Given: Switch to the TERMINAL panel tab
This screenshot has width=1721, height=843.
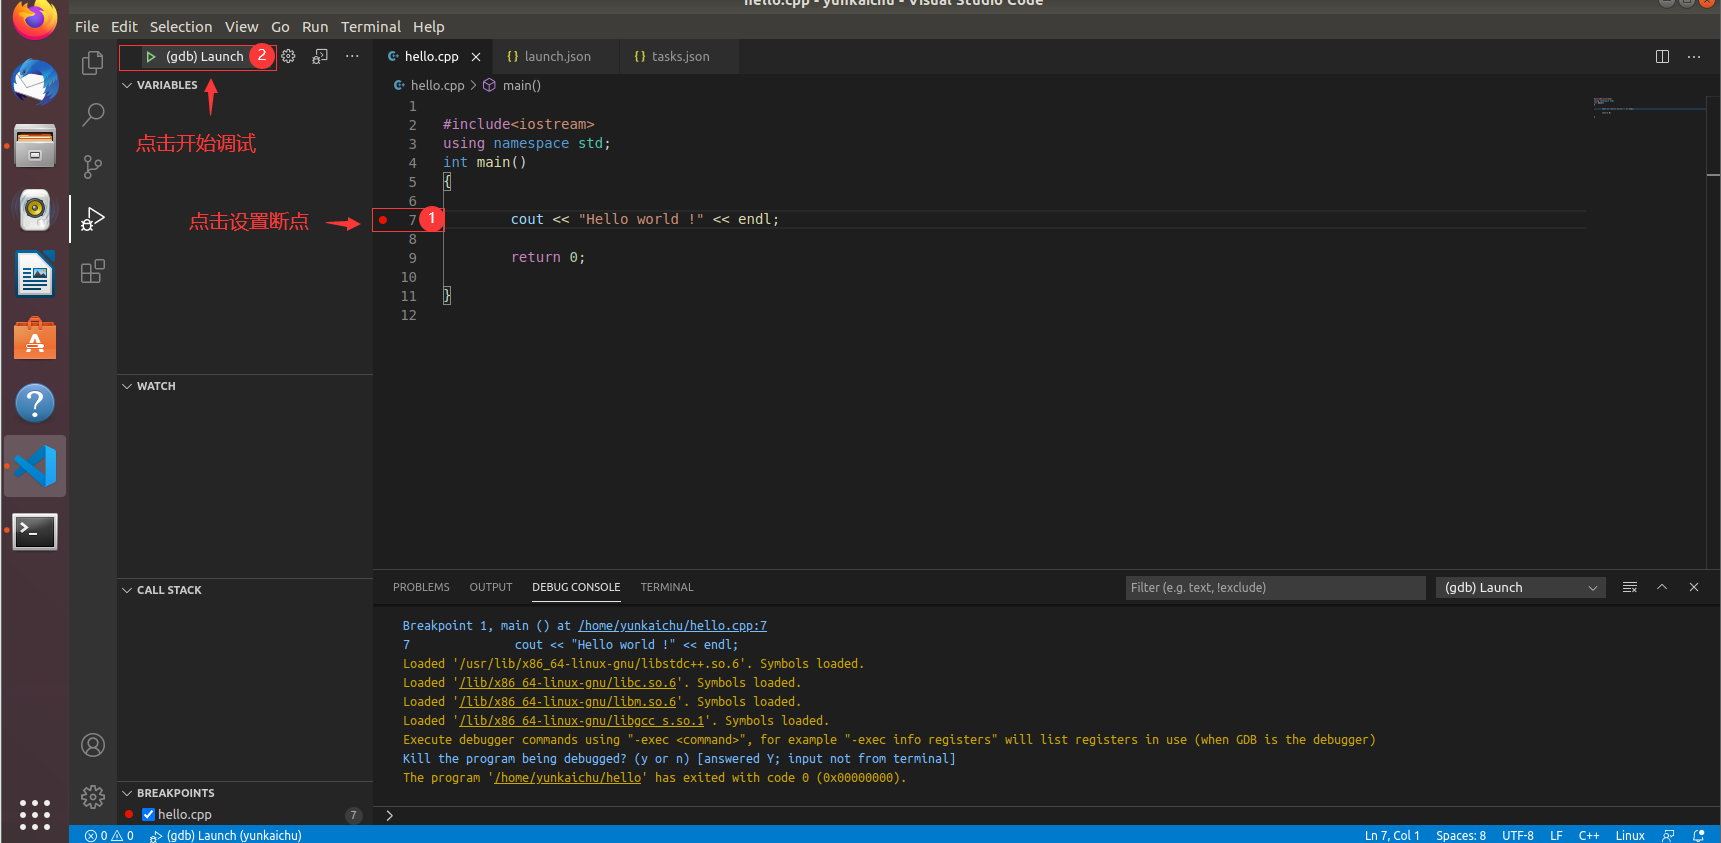Looking at the screenshot, I should click(x=667, y=587).
